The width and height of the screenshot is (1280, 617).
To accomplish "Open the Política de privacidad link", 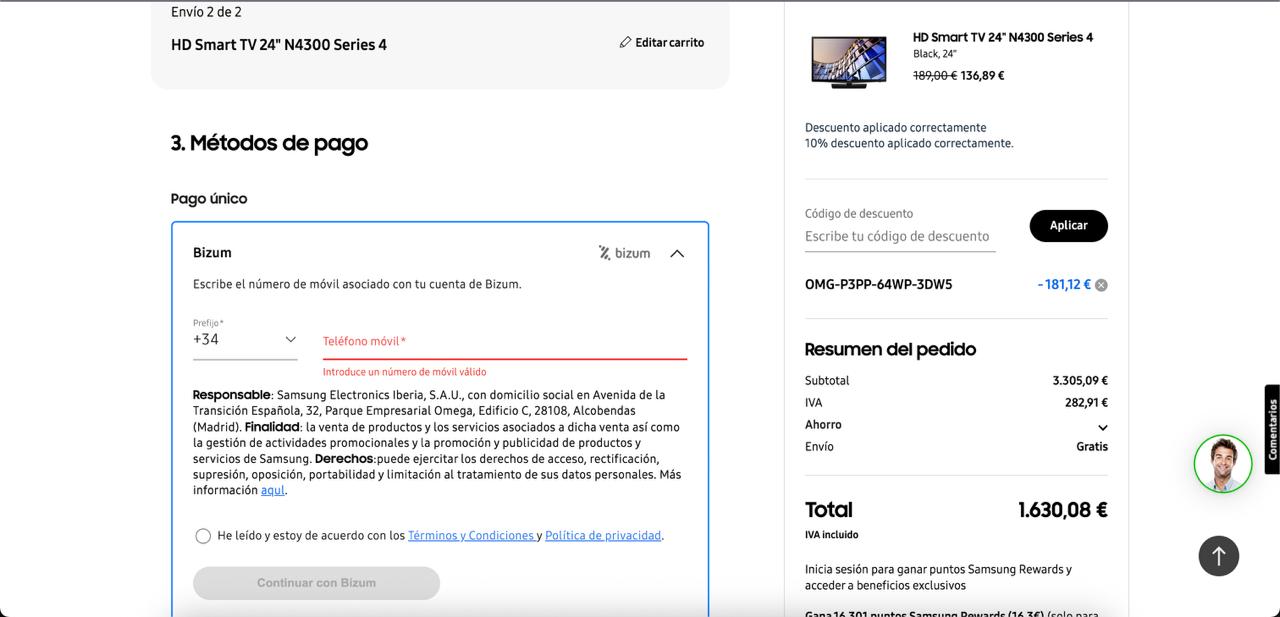I will click(603, 536).
